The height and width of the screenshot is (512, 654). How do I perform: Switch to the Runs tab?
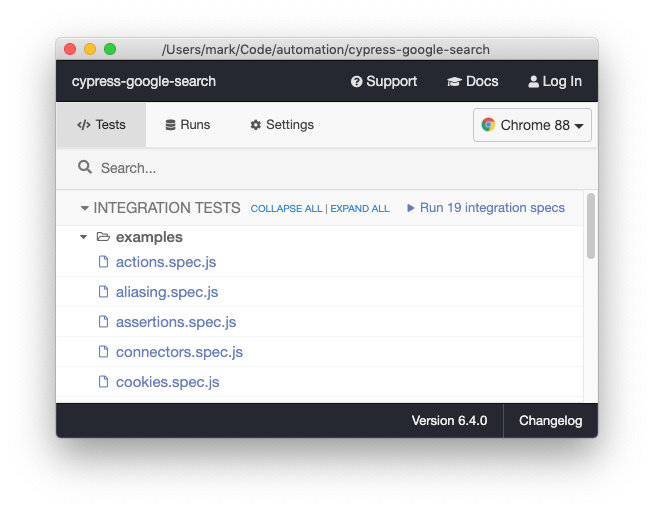point(188,125)
